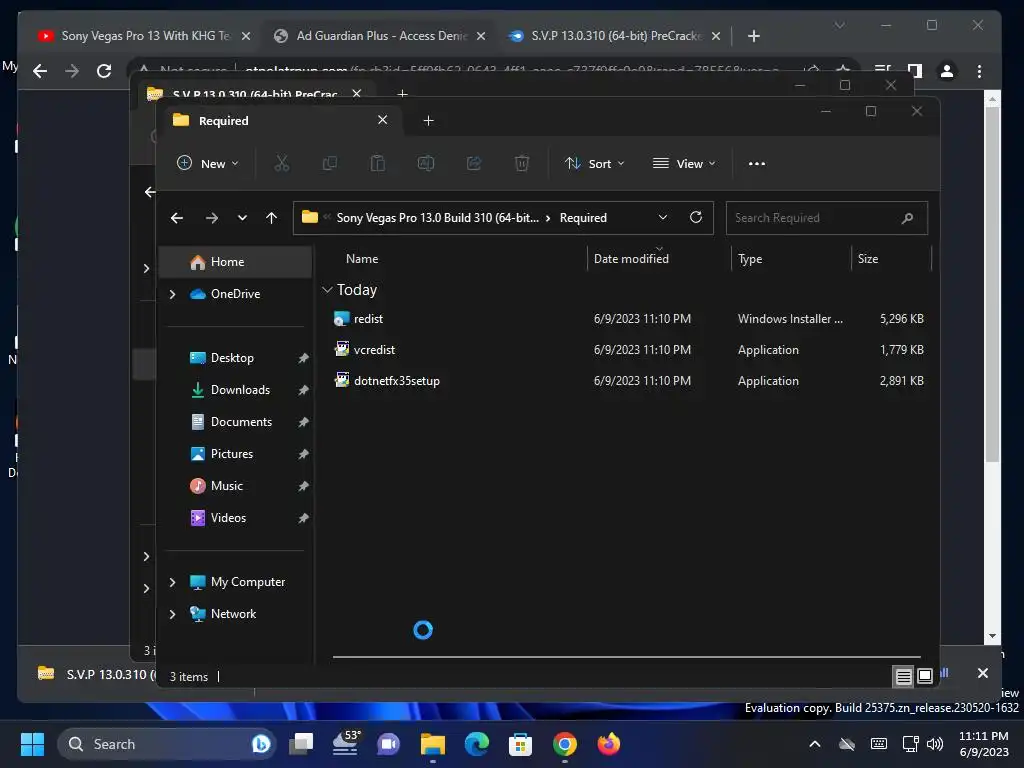Open a new Chrome tab

[754, 36]
